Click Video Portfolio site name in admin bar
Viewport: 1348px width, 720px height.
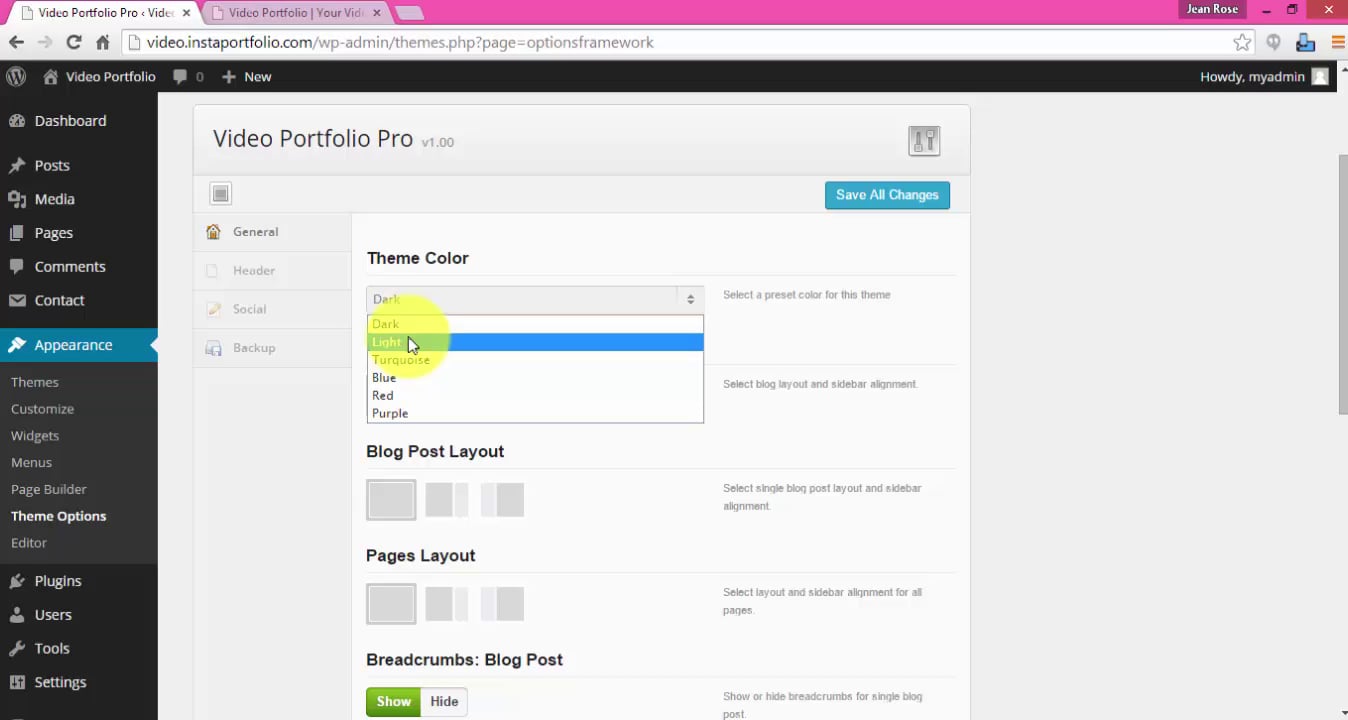(x=99, y=76)
